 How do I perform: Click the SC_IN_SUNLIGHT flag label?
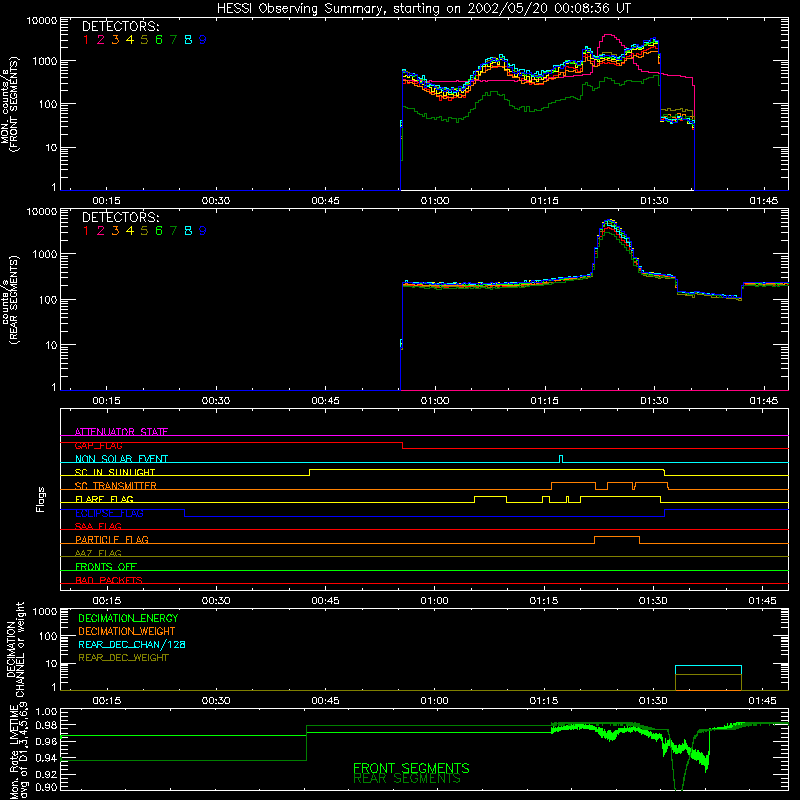(x=115, y=472)
